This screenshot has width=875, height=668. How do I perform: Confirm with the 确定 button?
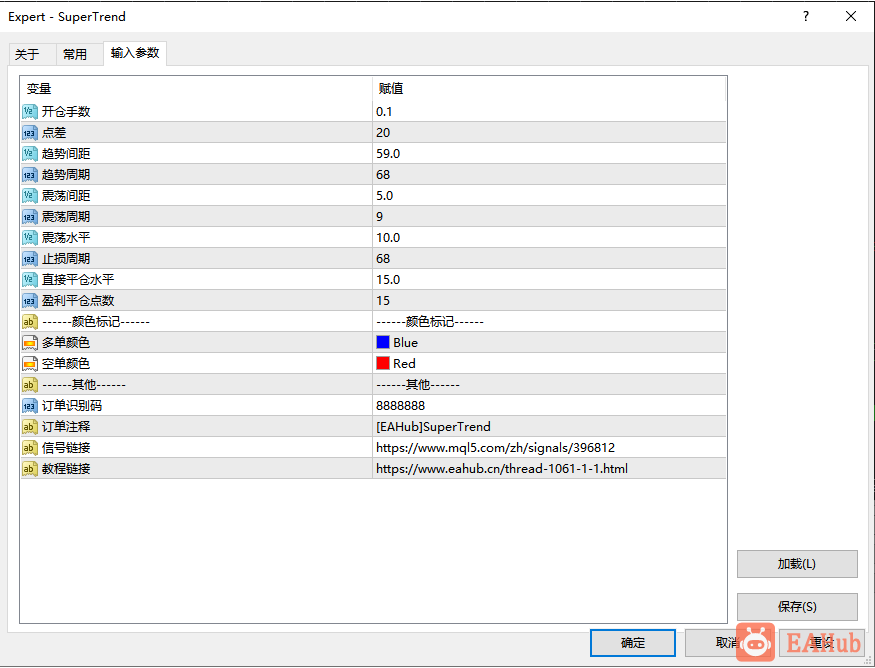(632, 643)
